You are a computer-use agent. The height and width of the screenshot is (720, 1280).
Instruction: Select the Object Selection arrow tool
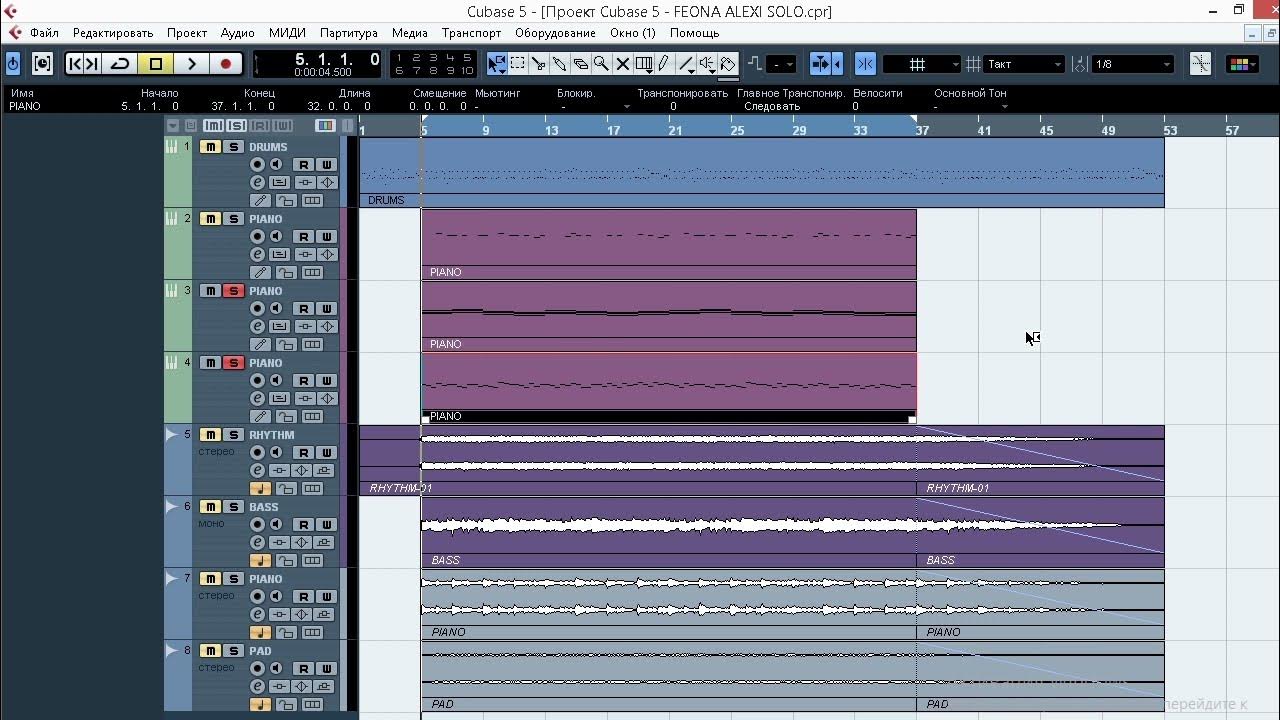tap(497, 63)
